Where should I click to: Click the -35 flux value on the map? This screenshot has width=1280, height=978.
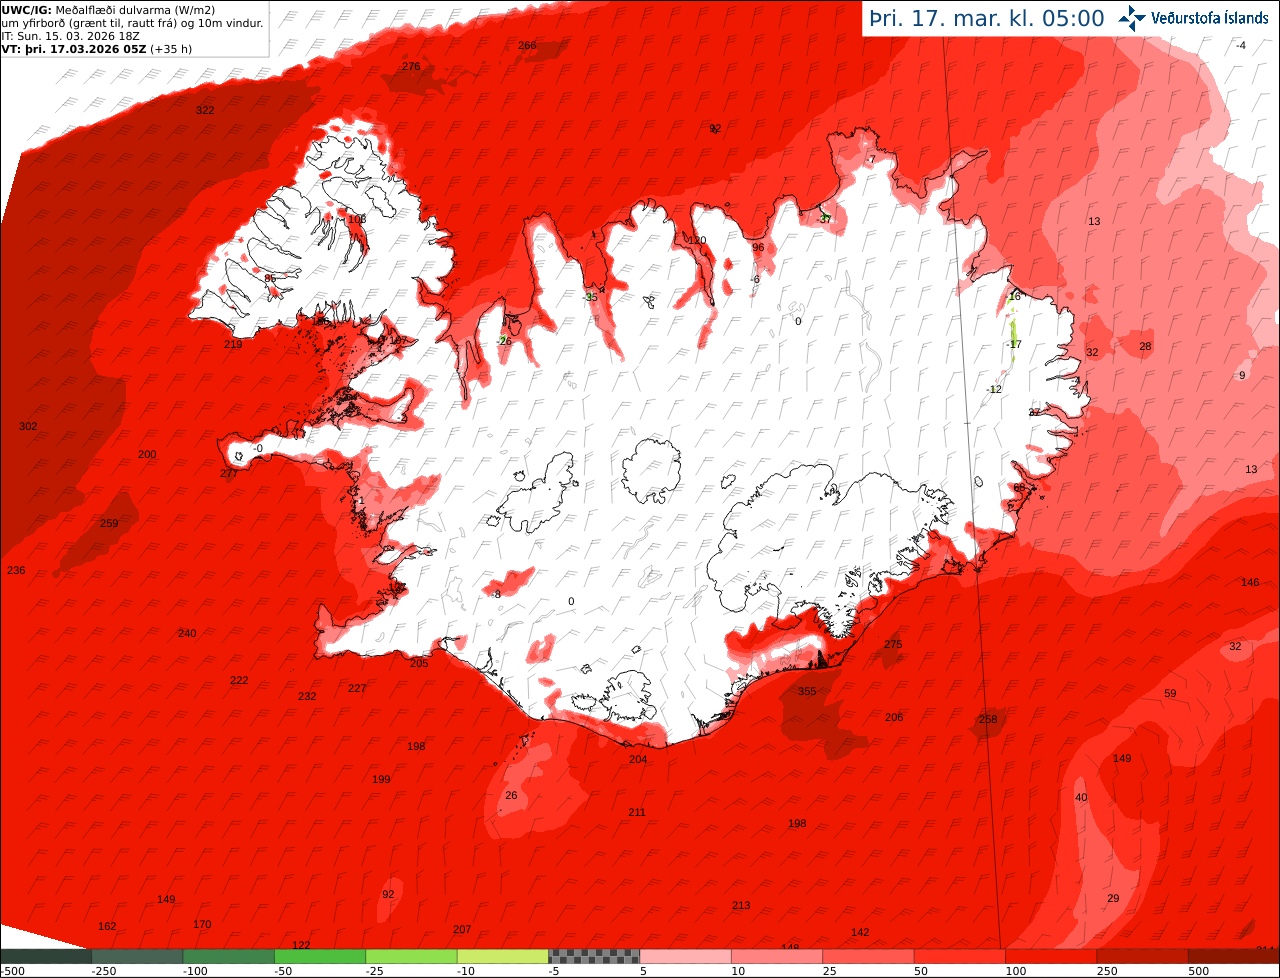pos(590,297)
